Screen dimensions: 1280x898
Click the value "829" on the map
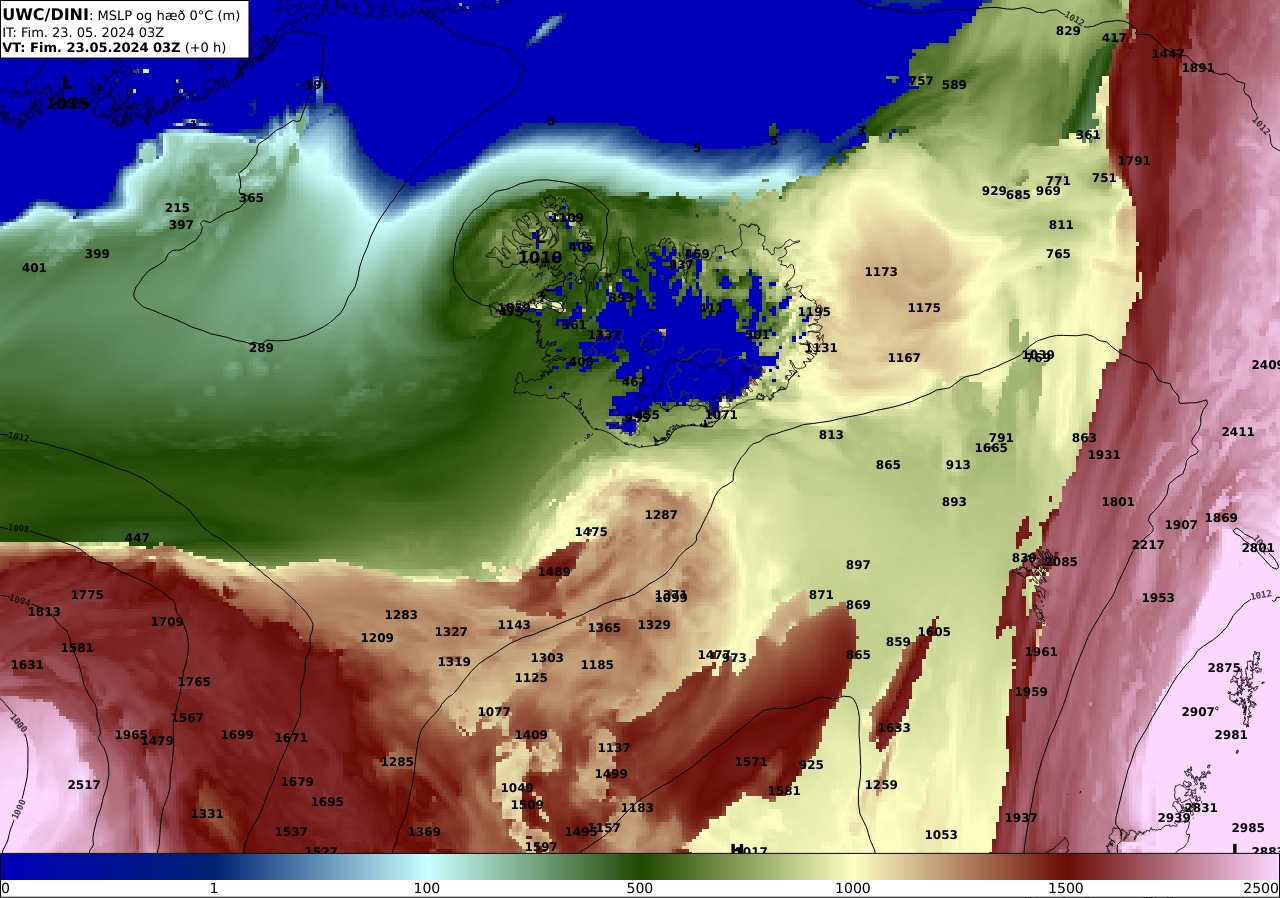[1068, 31]
